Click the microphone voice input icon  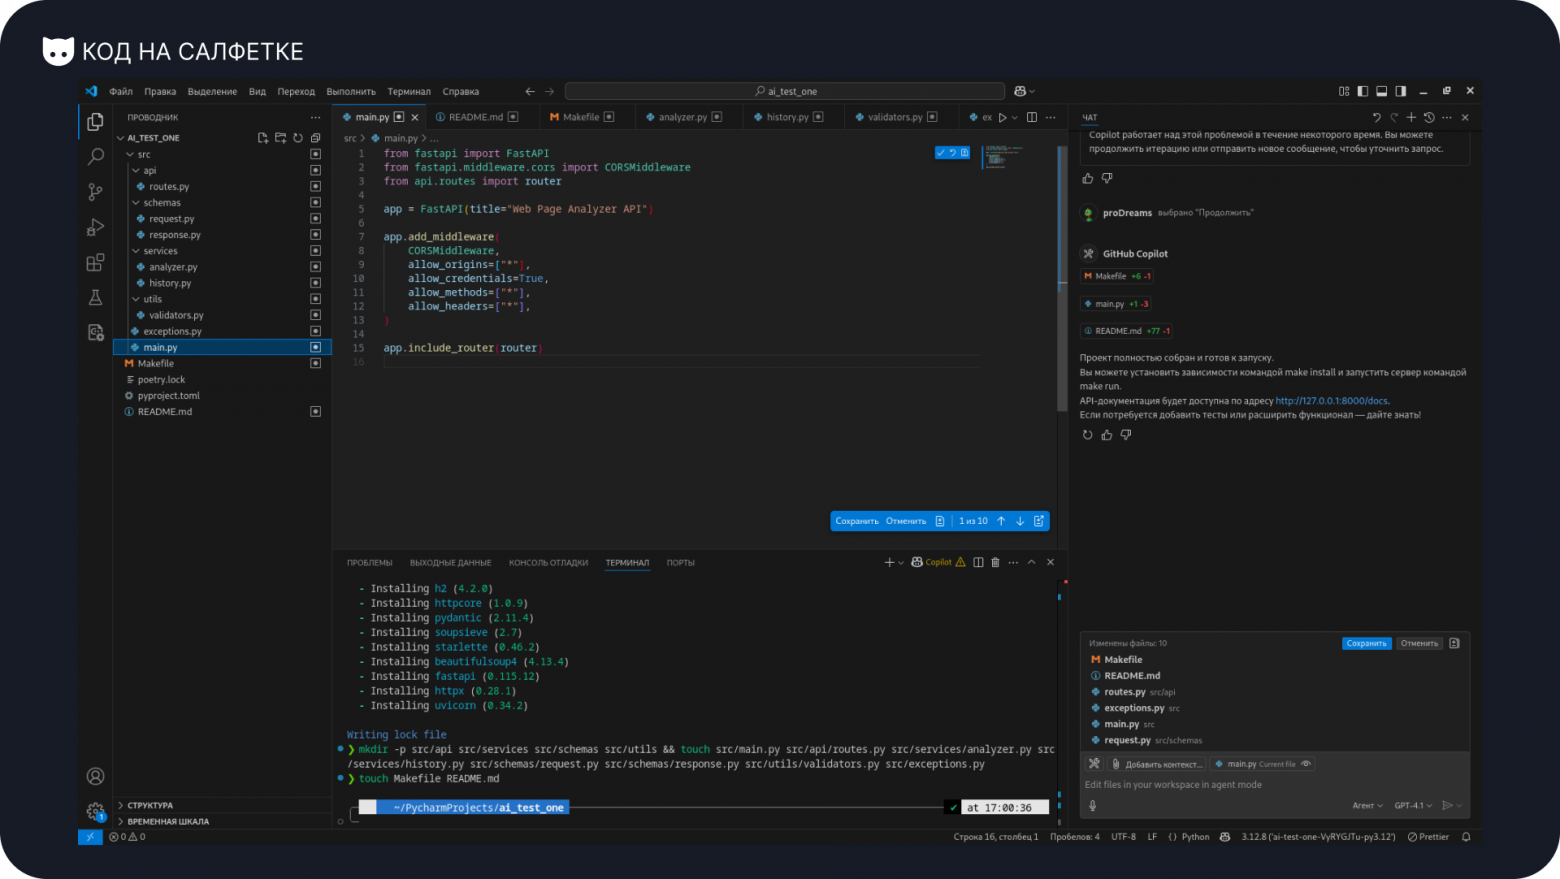point(1092,806)
